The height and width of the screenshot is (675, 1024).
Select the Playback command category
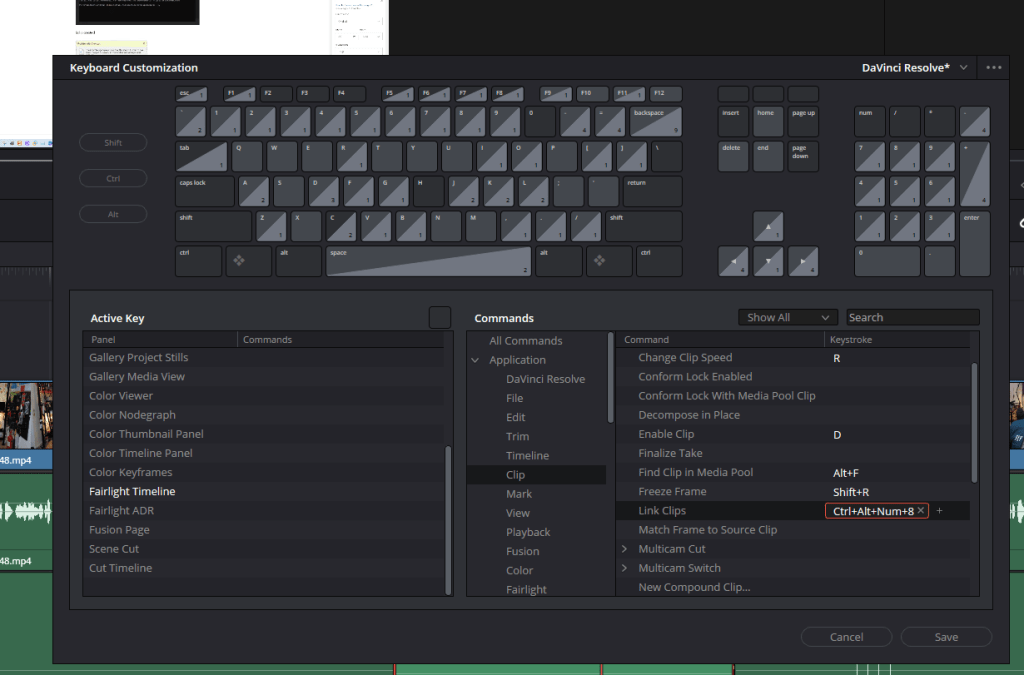point(537,532)
